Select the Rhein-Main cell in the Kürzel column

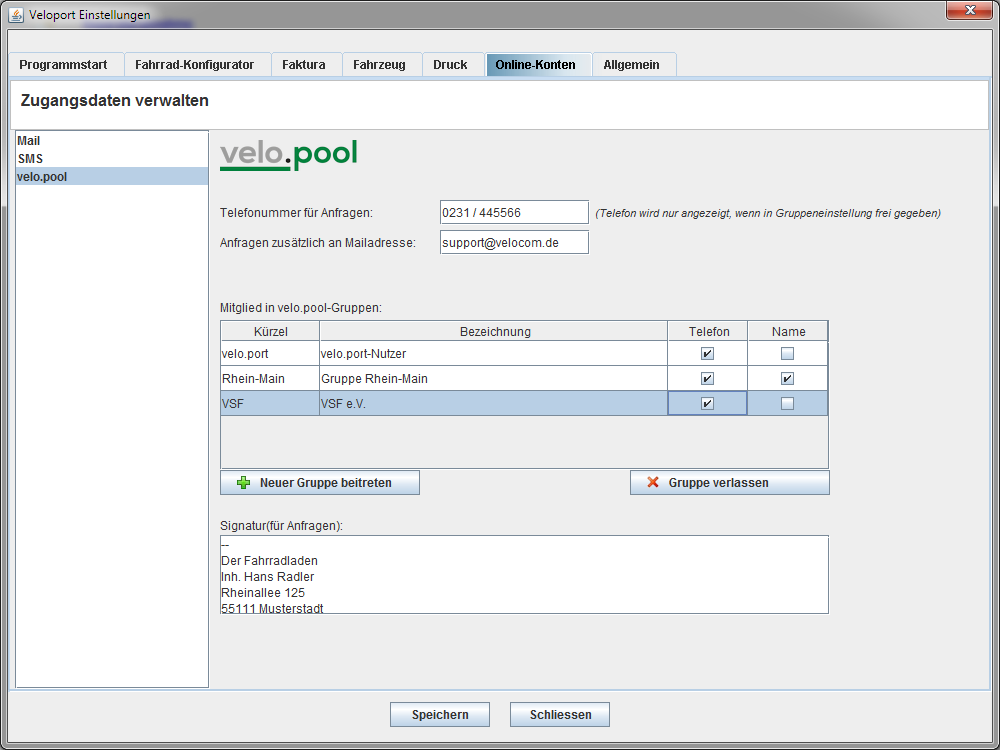[x=270, y=379]
